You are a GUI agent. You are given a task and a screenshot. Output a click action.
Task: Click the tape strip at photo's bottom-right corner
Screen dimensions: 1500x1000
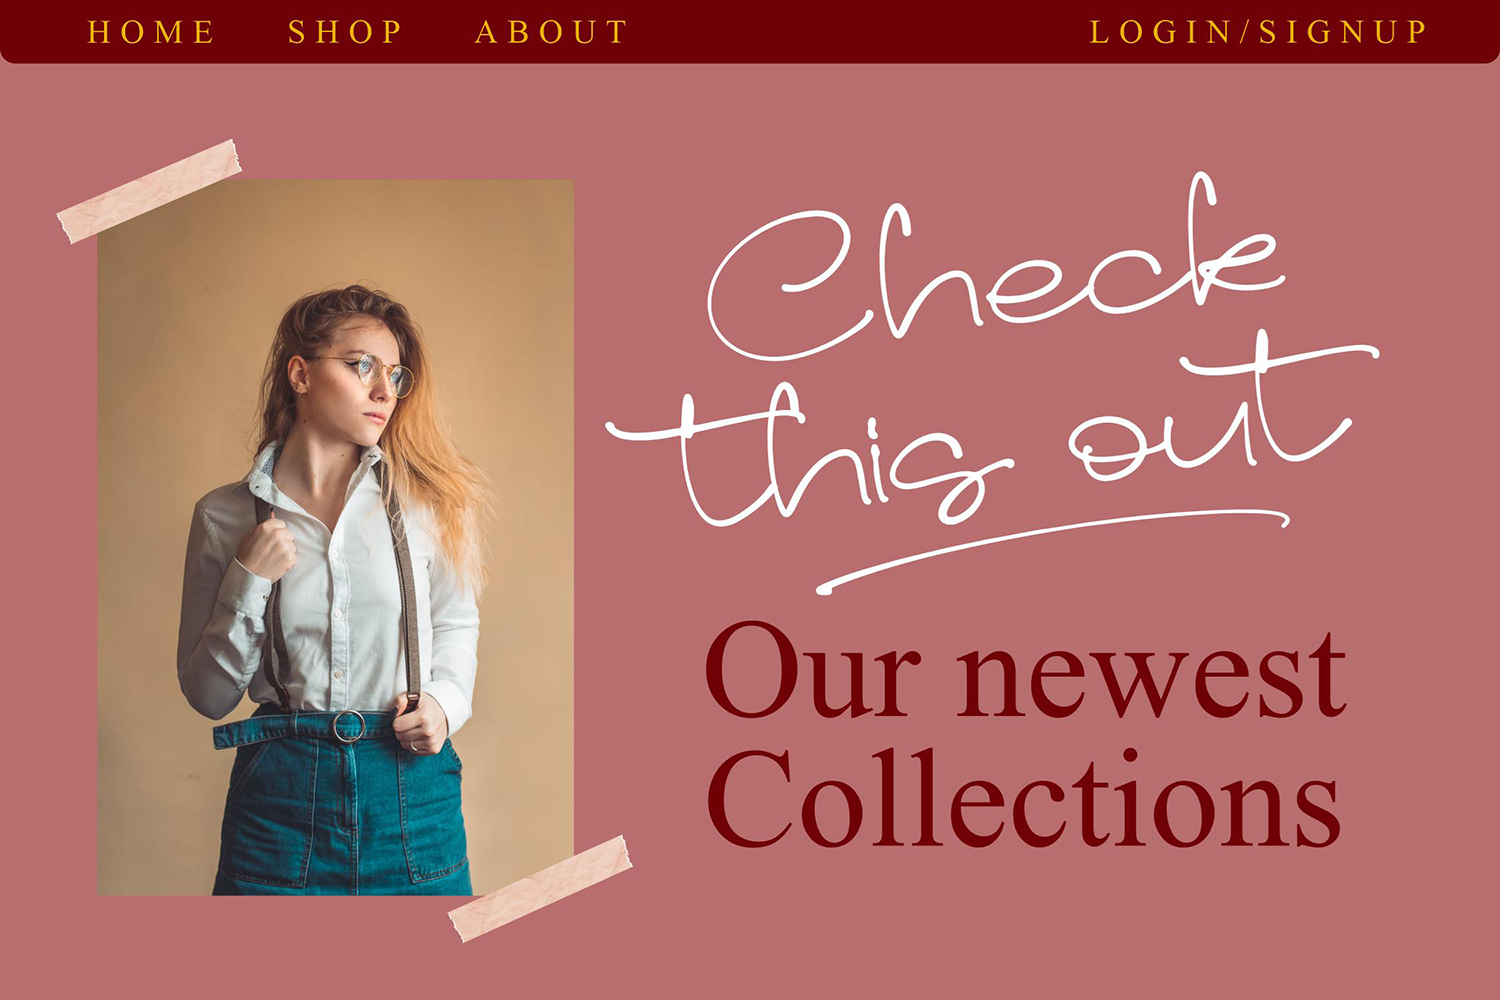[x=541, y=889]
